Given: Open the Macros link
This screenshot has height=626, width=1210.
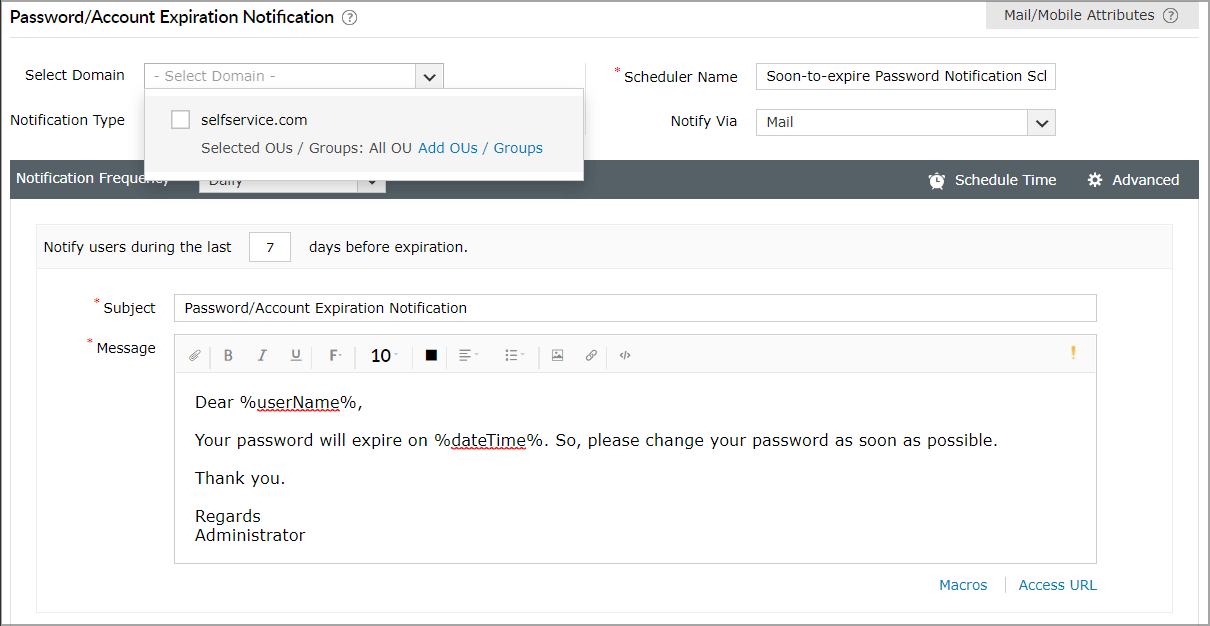Looking at the screenshot, I should pos(963,585).
